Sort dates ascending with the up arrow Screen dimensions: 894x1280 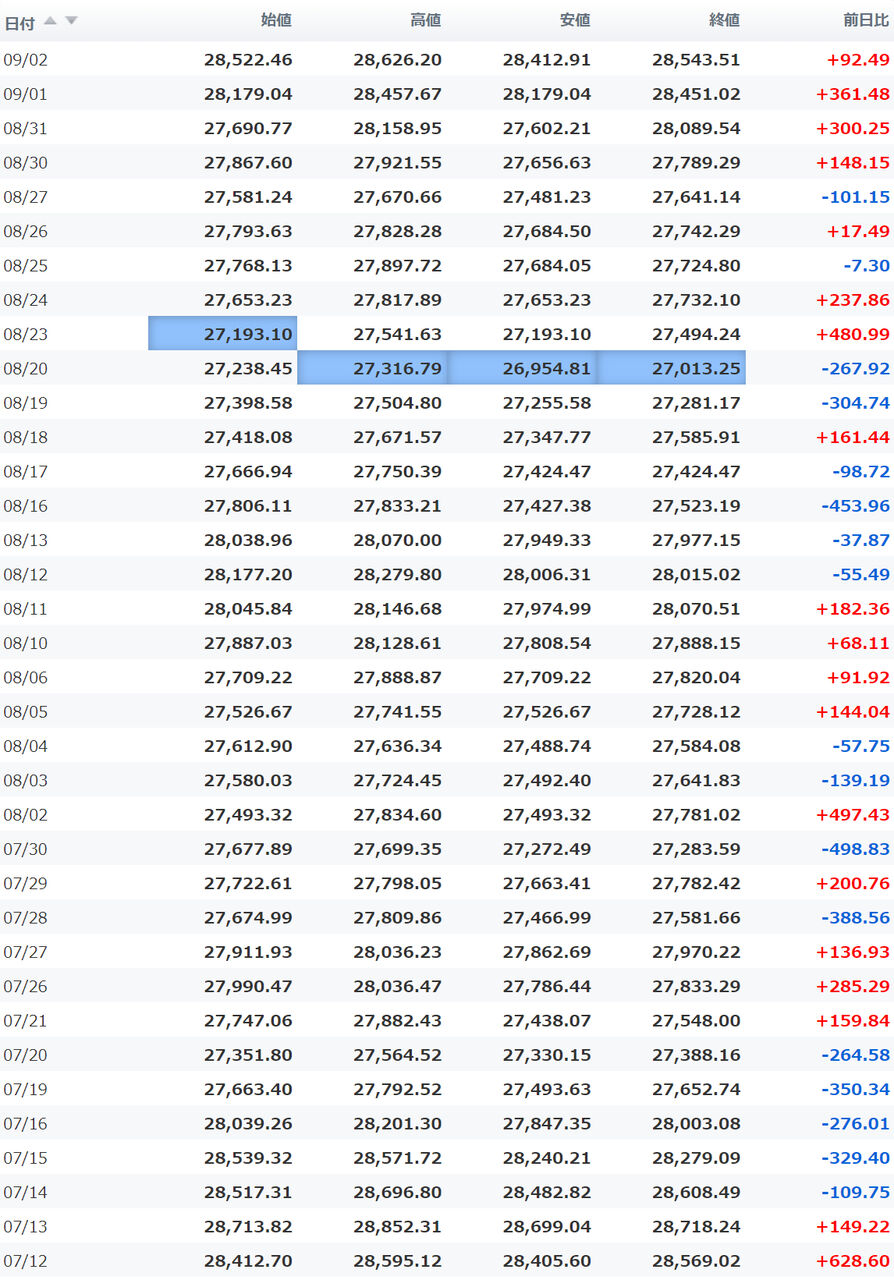pos(50,21)
